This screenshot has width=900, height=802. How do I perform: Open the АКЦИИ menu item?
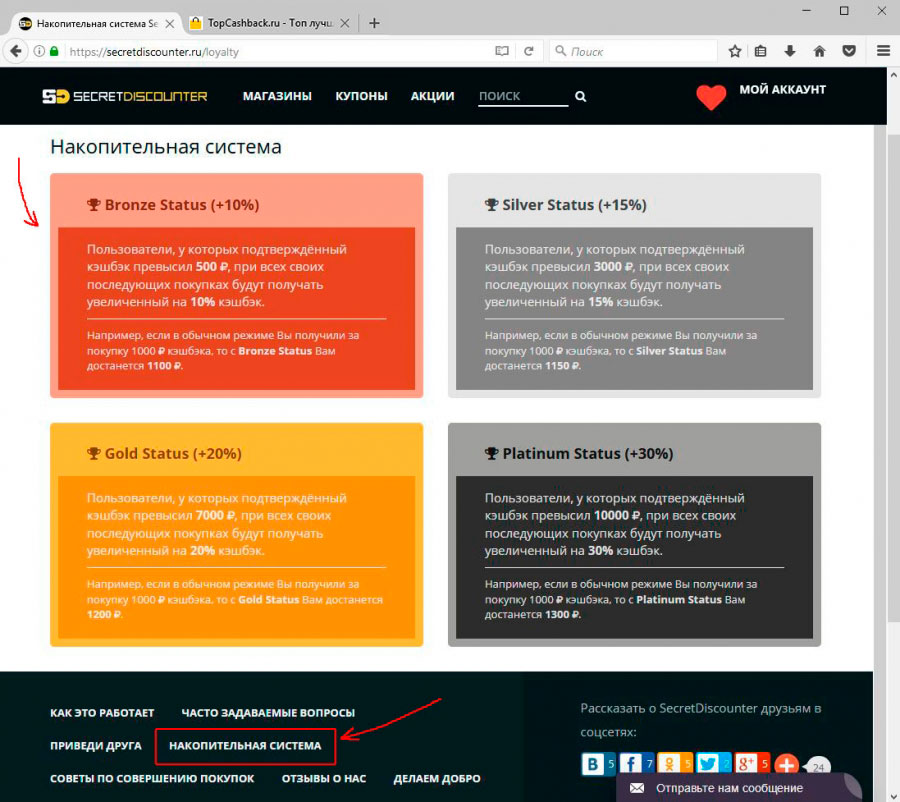[432, 96]
